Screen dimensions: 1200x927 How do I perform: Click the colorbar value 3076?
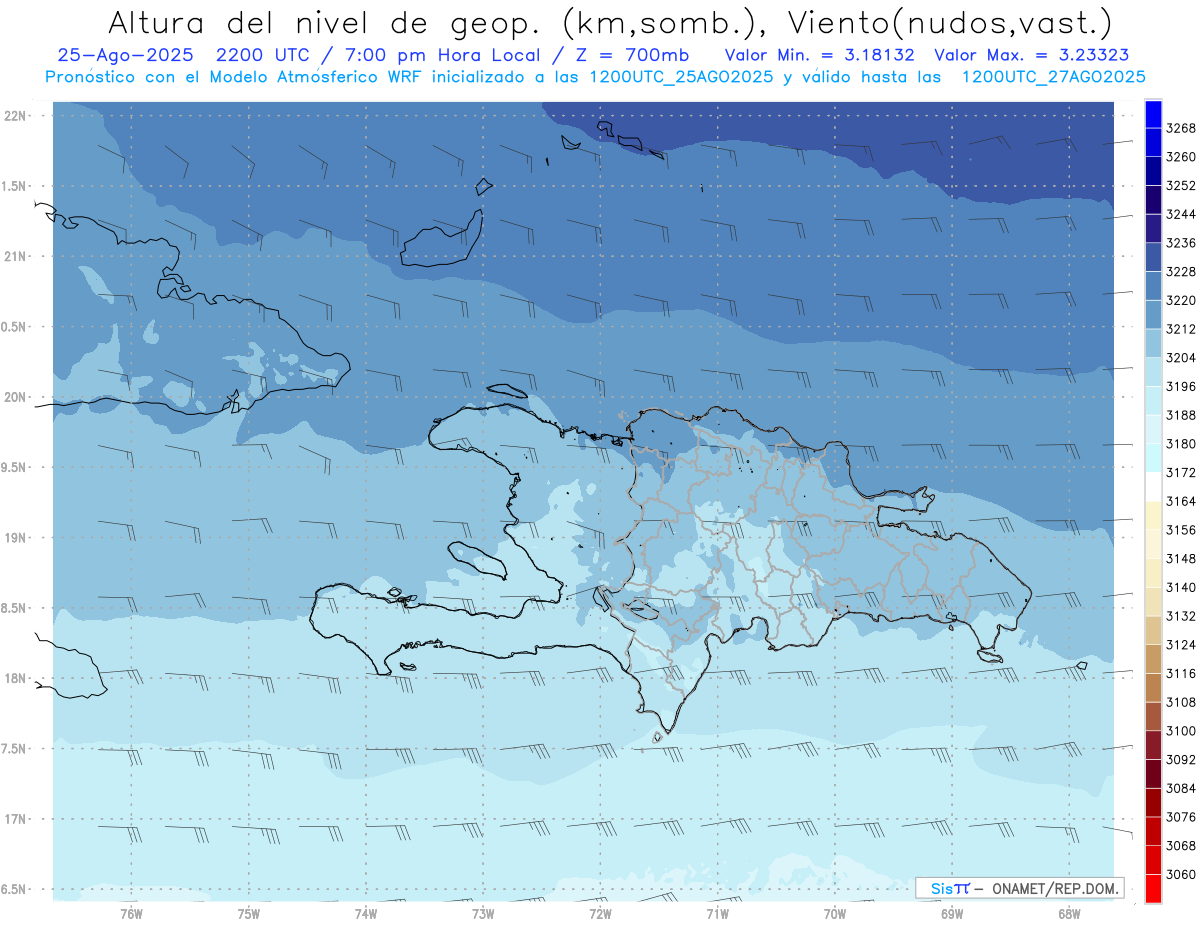click(1181, 817)
